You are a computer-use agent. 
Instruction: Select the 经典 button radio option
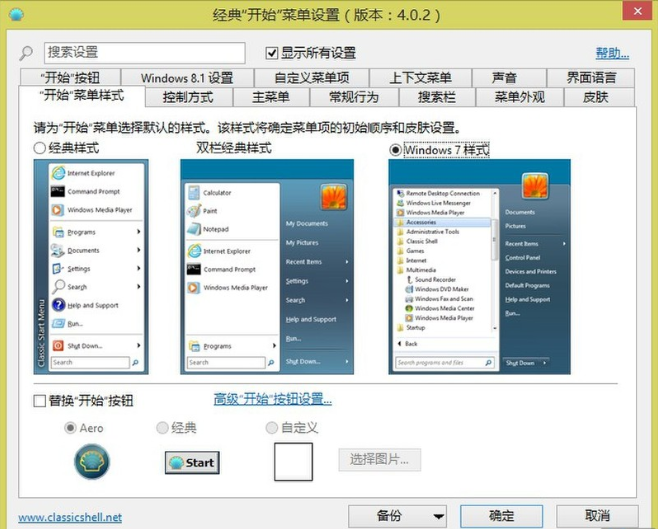point(162,428)
